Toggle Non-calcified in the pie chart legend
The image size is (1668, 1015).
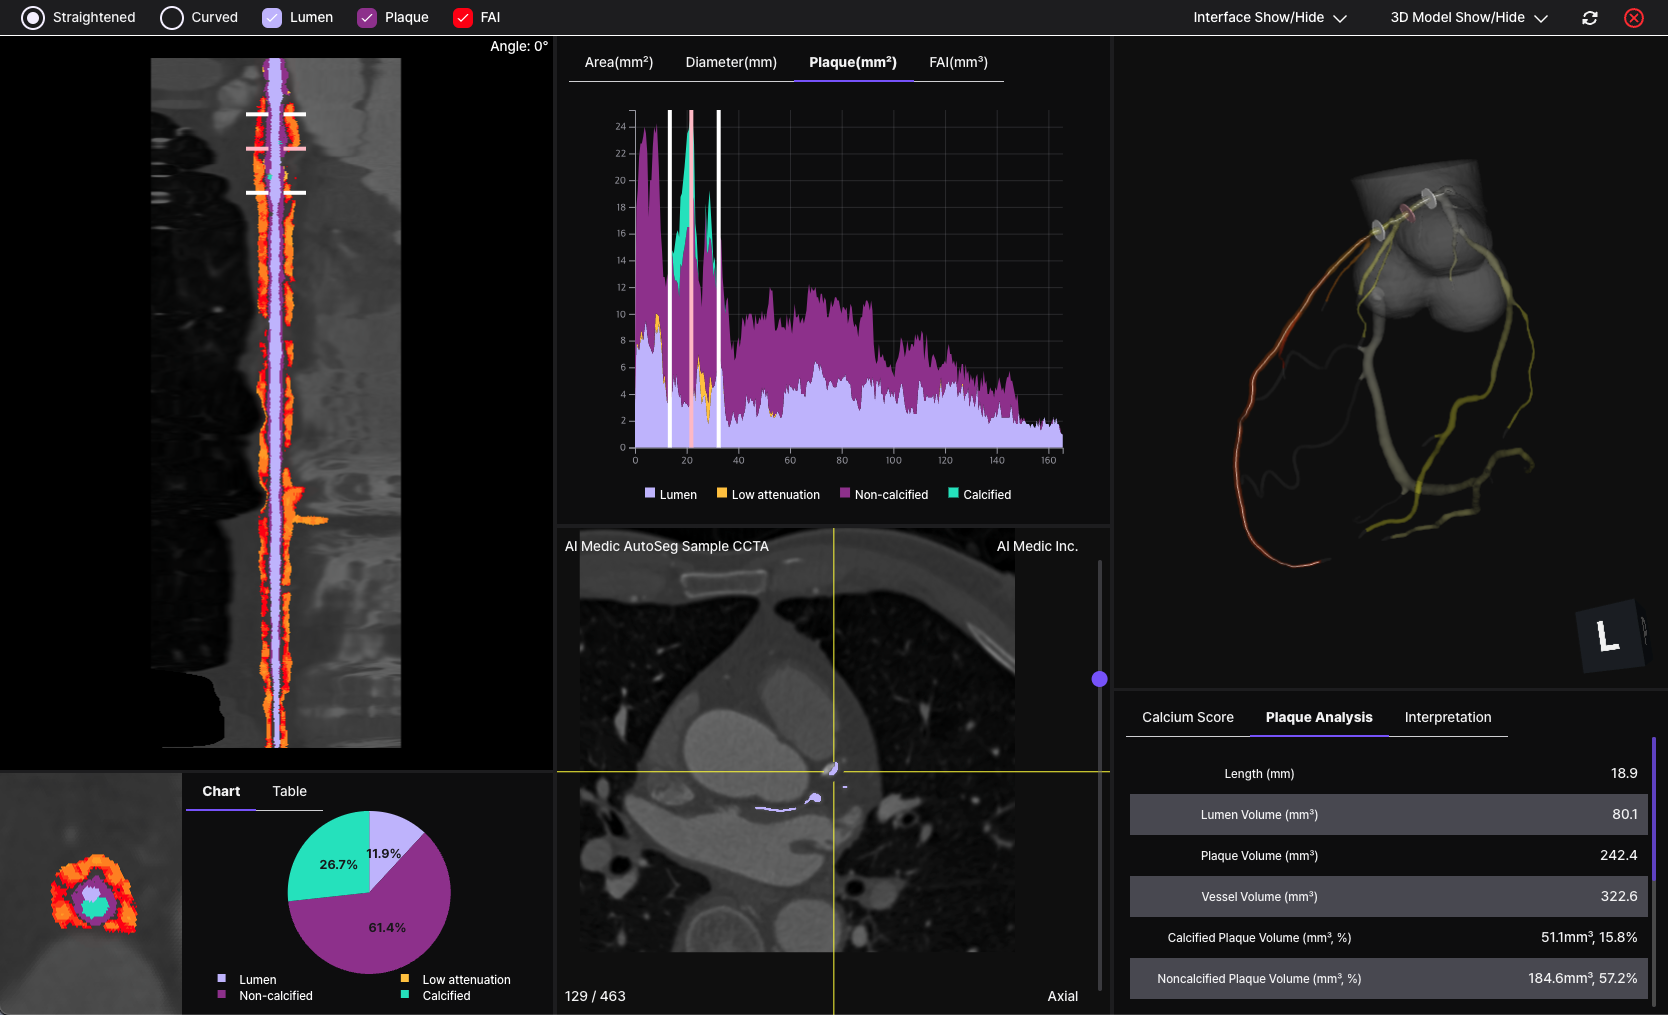point(265,996)
